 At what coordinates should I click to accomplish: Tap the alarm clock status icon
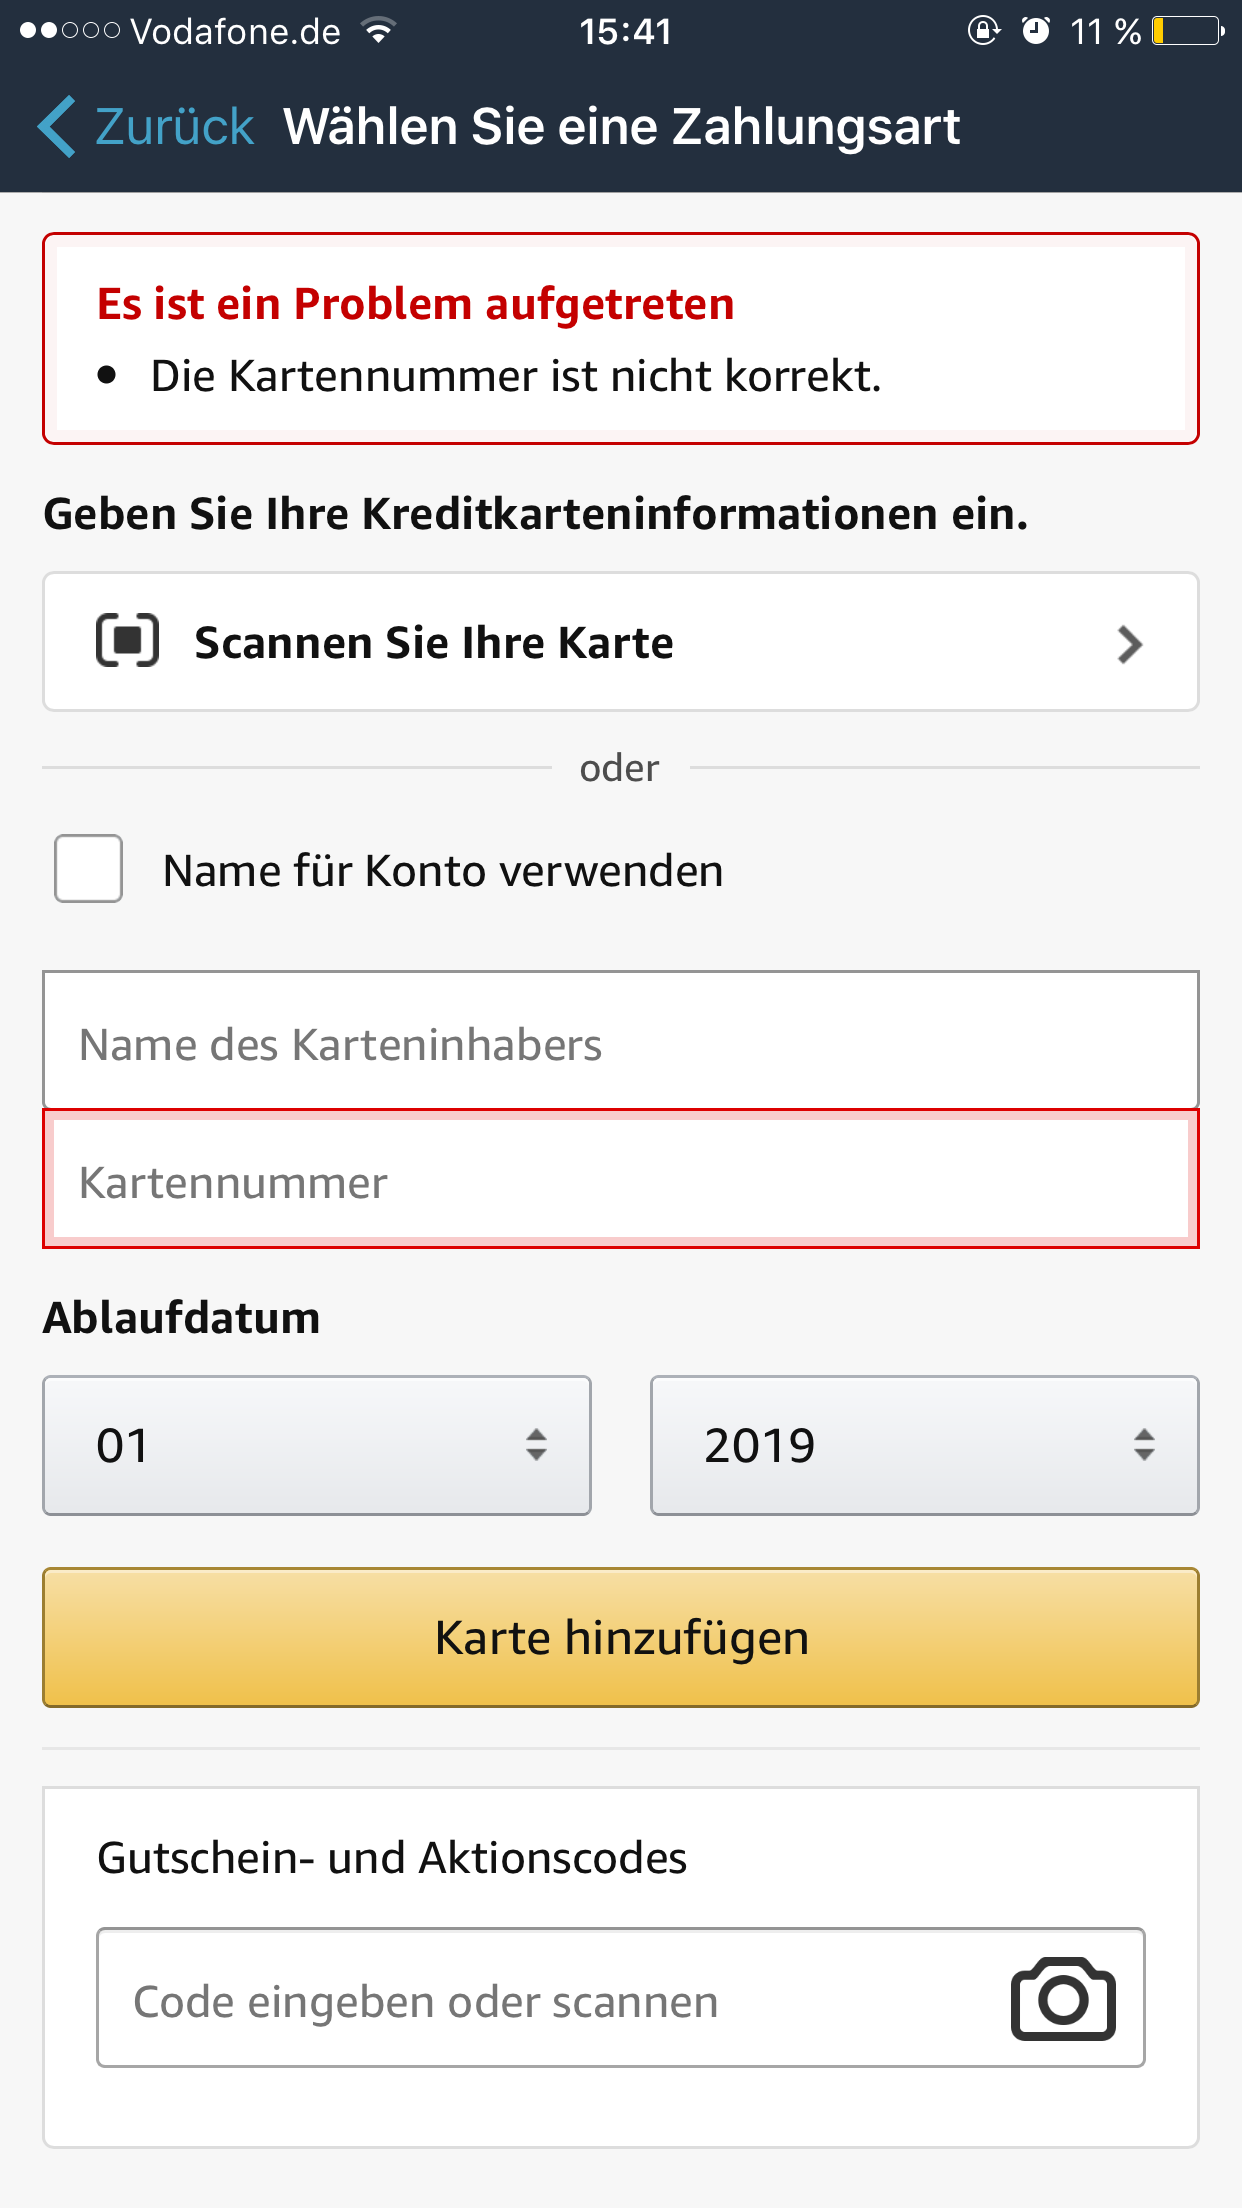coord(1036,31)
